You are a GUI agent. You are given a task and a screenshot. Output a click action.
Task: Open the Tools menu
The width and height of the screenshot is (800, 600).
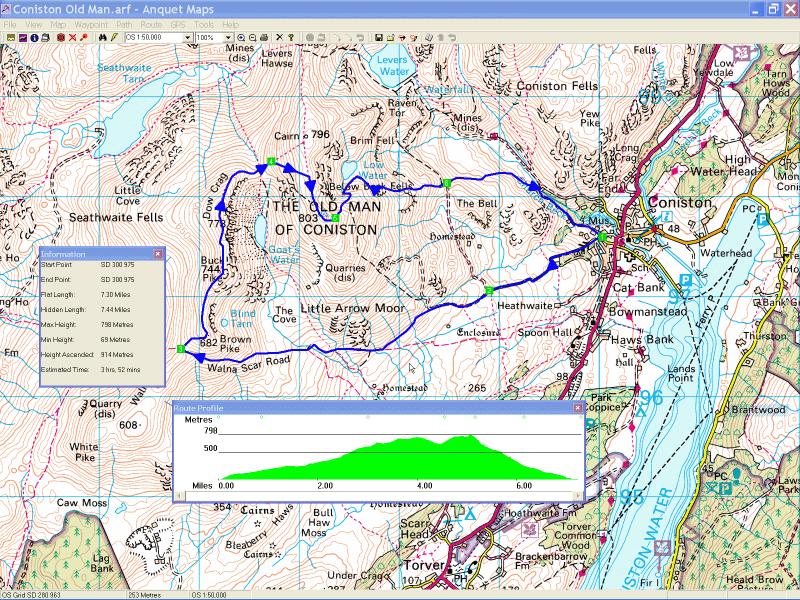(204, 24)
